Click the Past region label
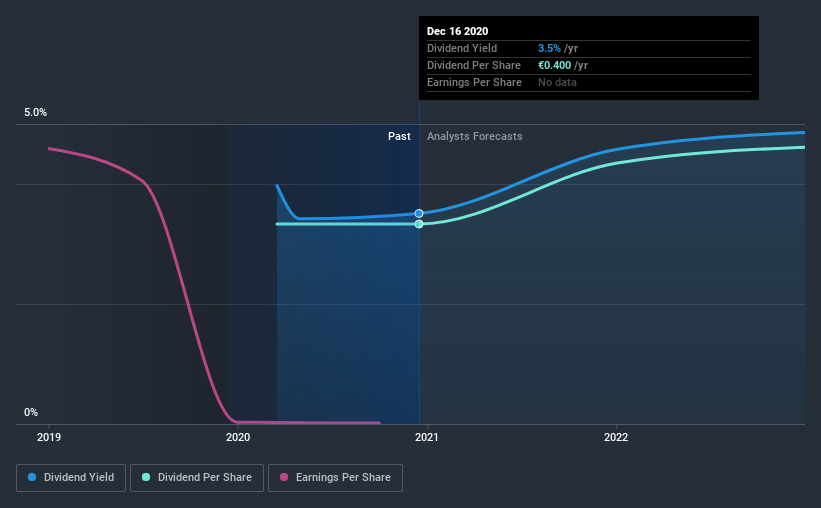 click(399, 136)
